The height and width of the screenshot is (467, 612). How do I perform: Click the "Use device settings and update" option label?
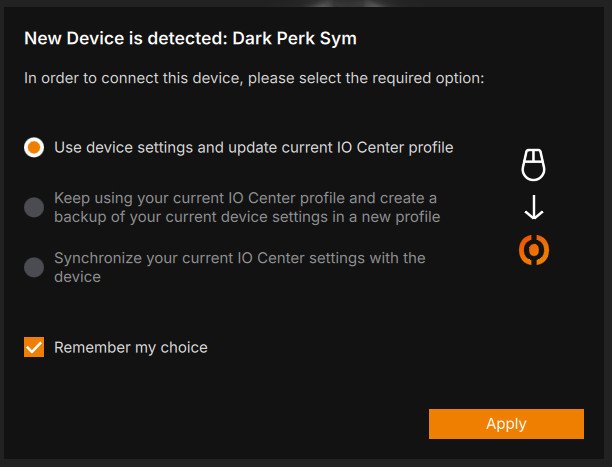tap(253, 147)
